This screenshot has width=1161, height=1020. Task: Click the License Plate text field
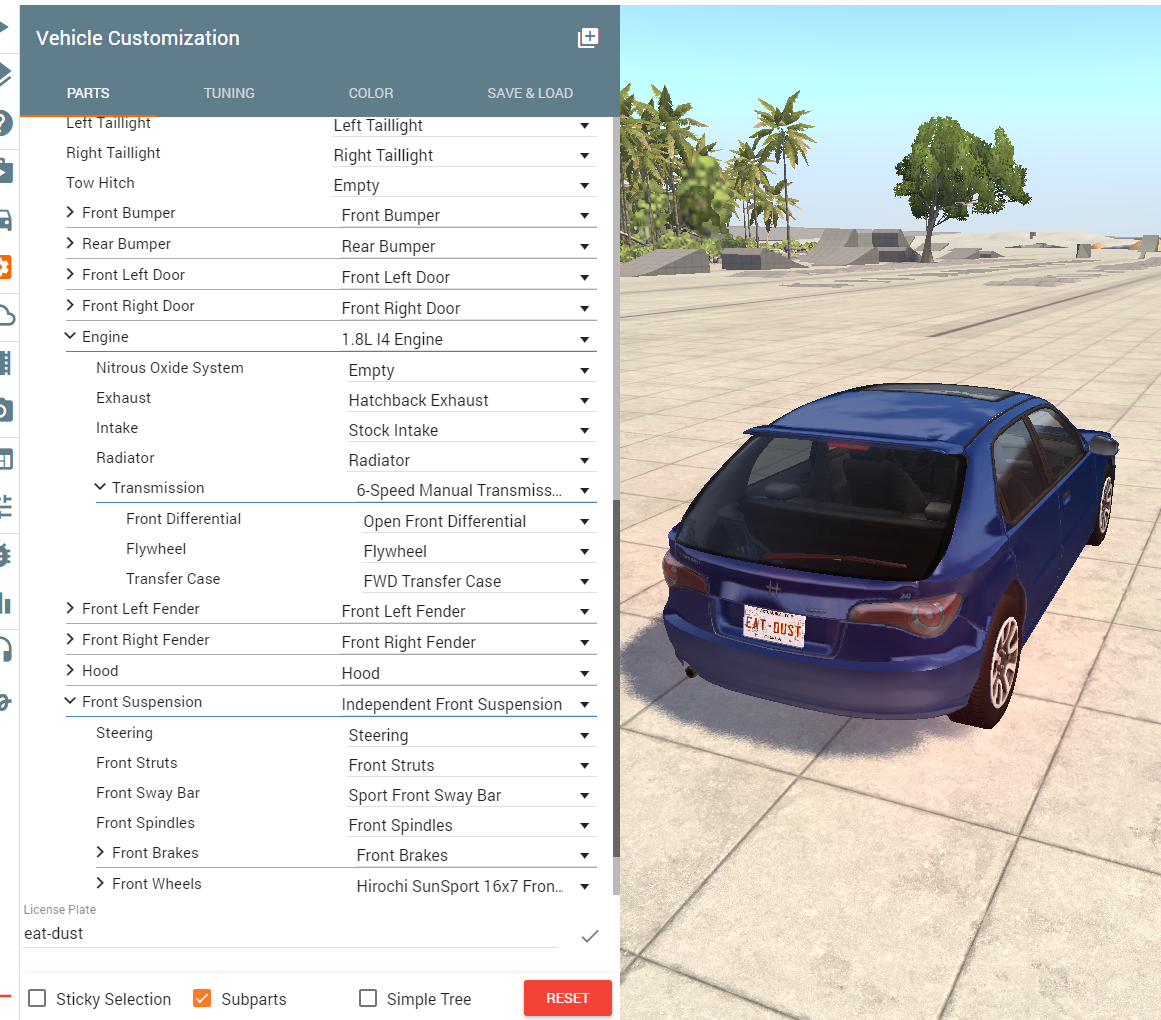(x=290, y=933)
